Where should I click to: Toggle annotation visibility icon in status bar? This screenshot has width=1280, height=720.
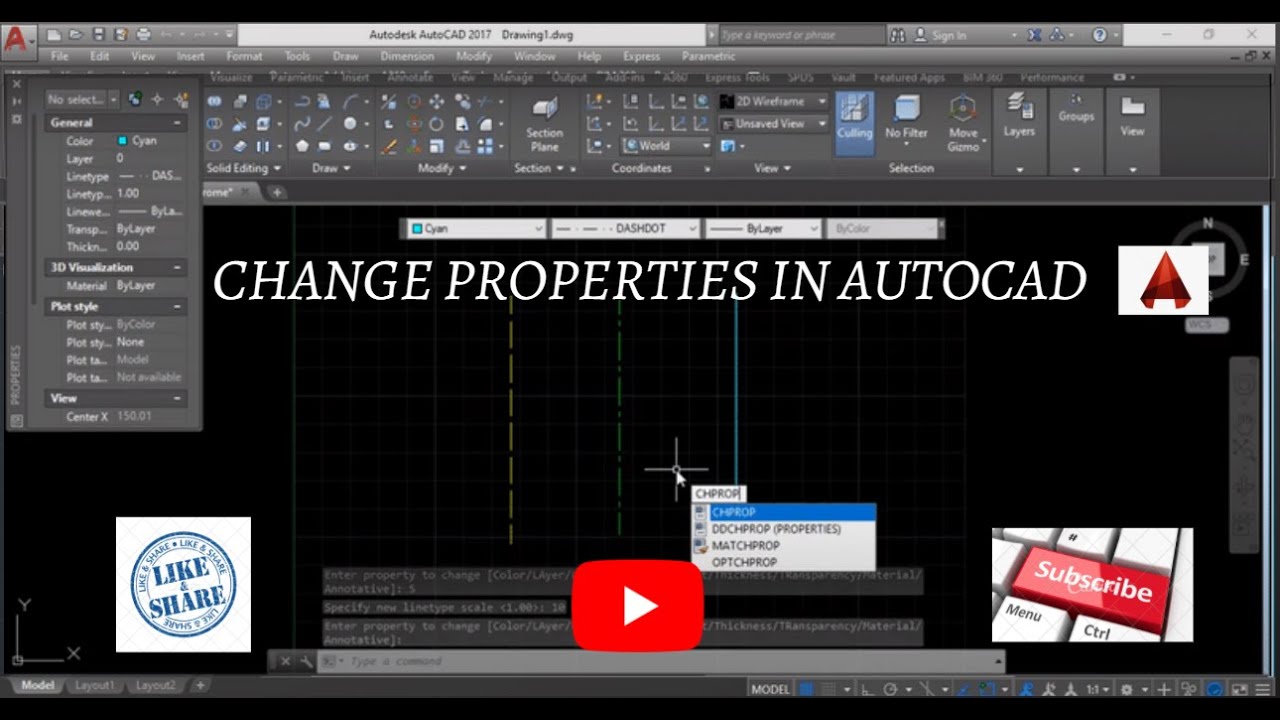[x=1027, y=689]
